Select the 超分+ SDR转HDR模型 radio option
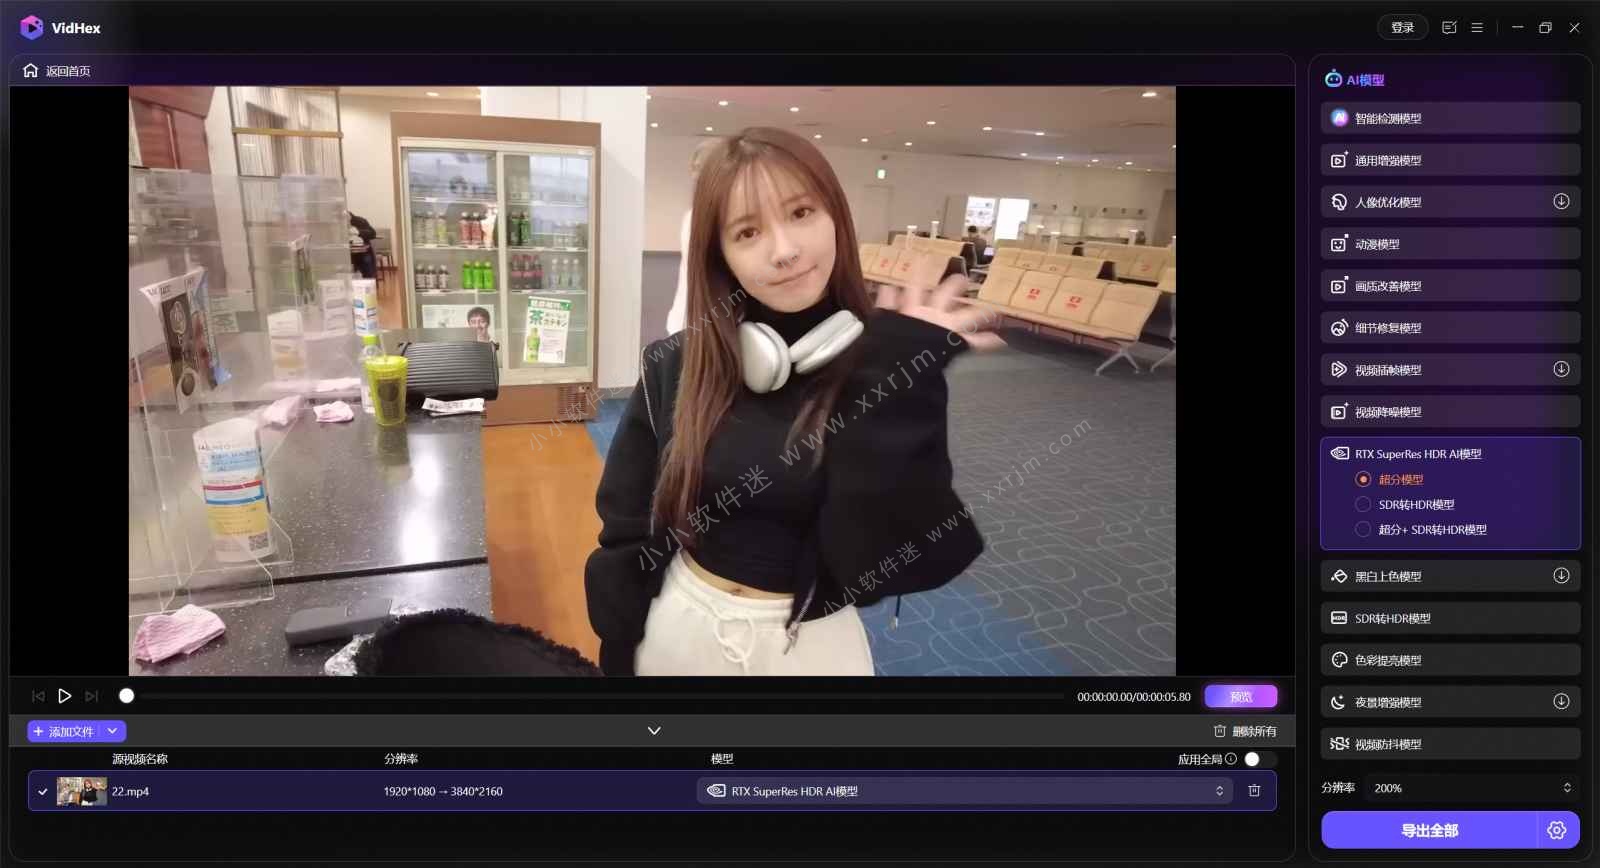 [x=1363, y=530]
